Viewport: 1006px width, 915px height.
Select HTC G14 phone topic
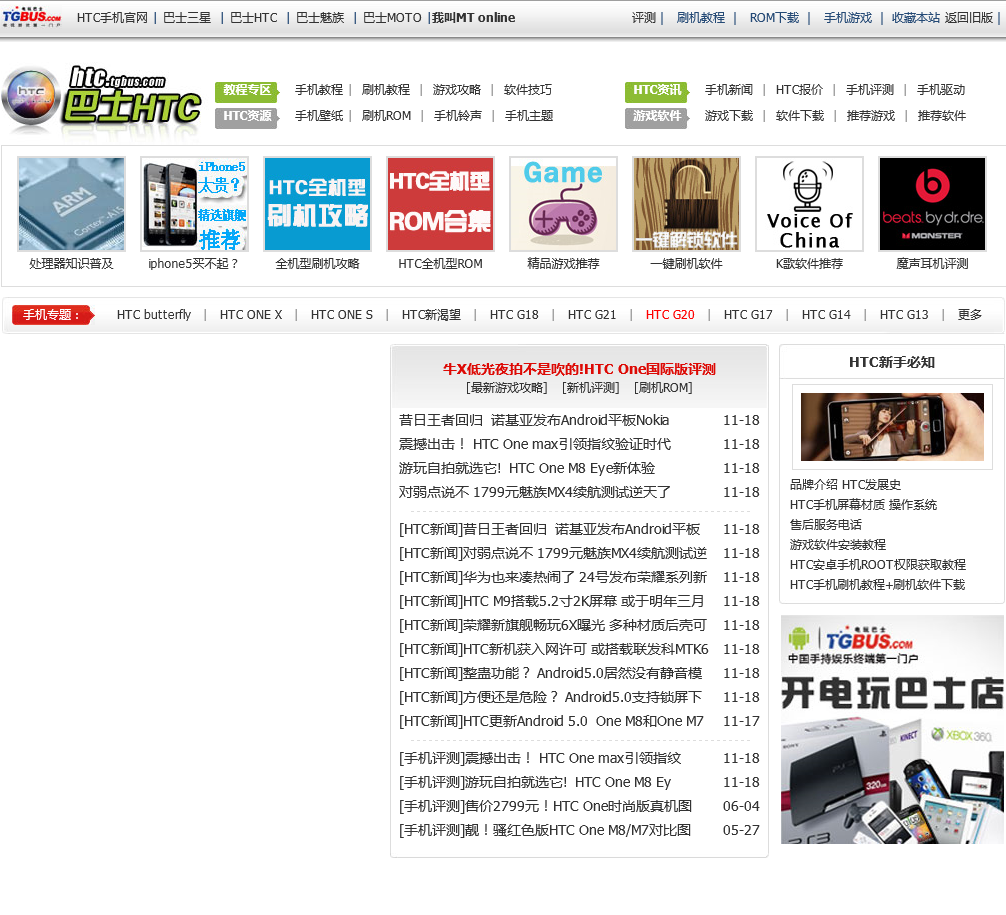tap(826, 315)
